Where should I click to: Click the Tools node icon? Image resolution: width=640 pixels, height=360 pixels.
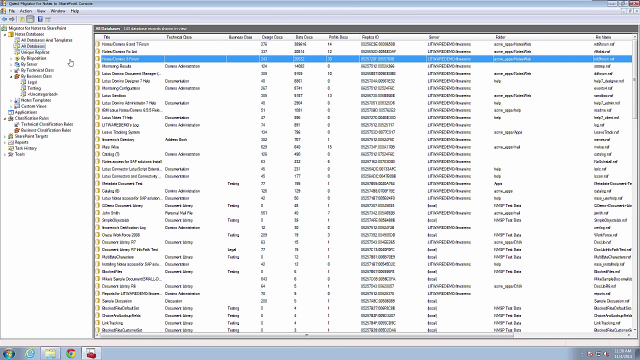coord(11,154)
